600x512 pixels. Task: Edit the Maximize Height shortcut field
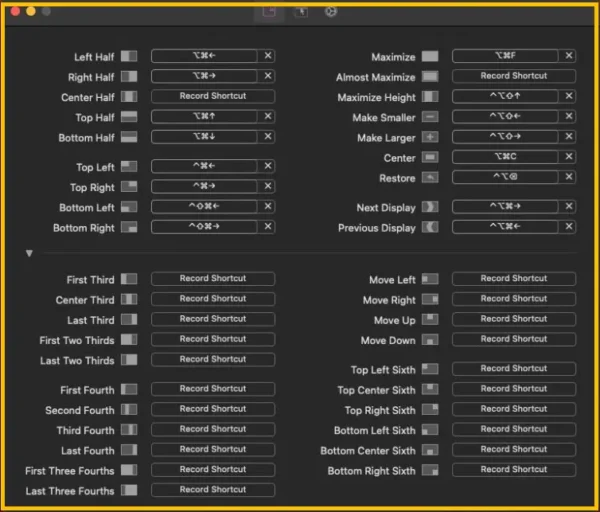505,96
